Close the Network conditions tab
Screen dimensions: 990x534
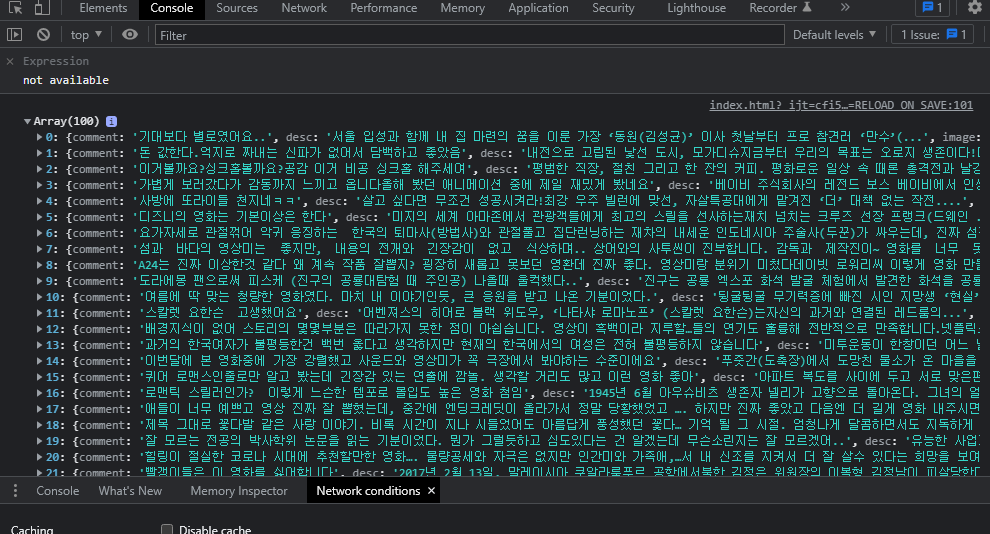[431, 490]
